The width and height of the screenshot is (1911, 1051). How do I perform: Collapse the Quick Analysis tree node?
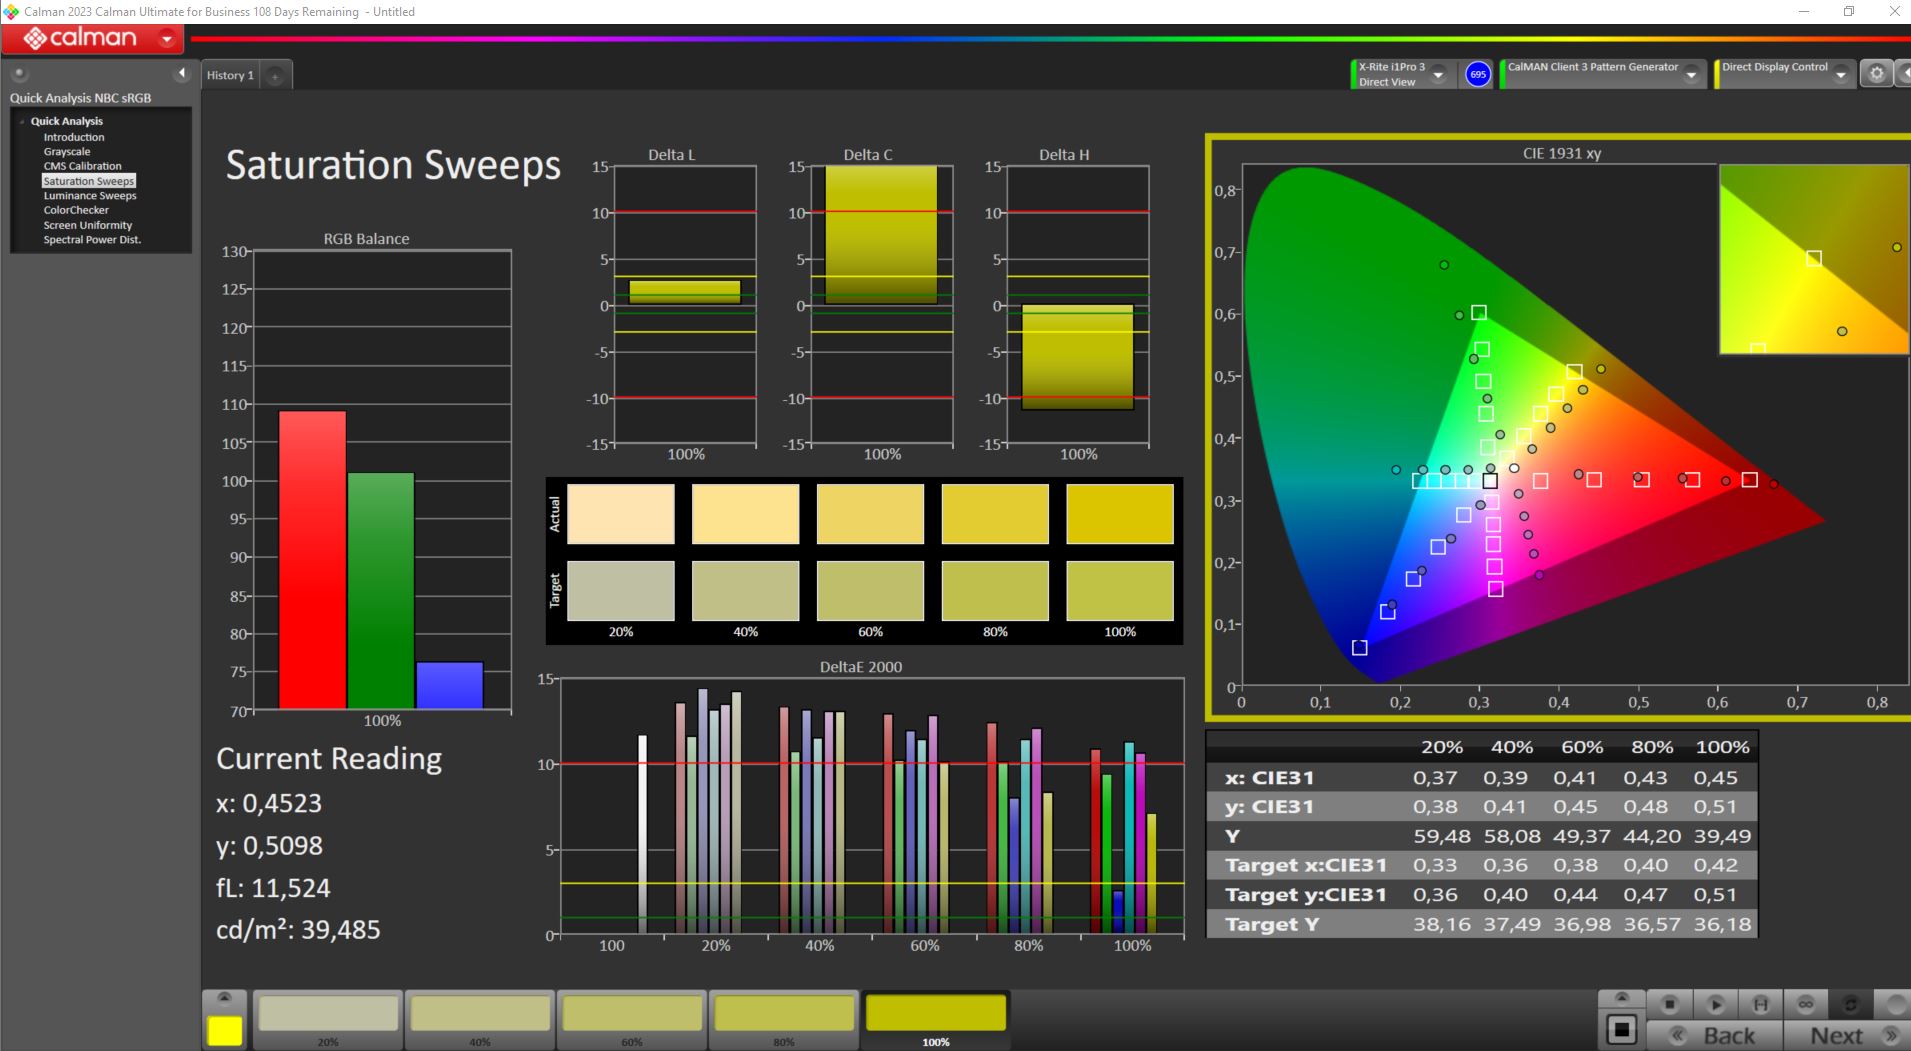[x=22, y=121]
